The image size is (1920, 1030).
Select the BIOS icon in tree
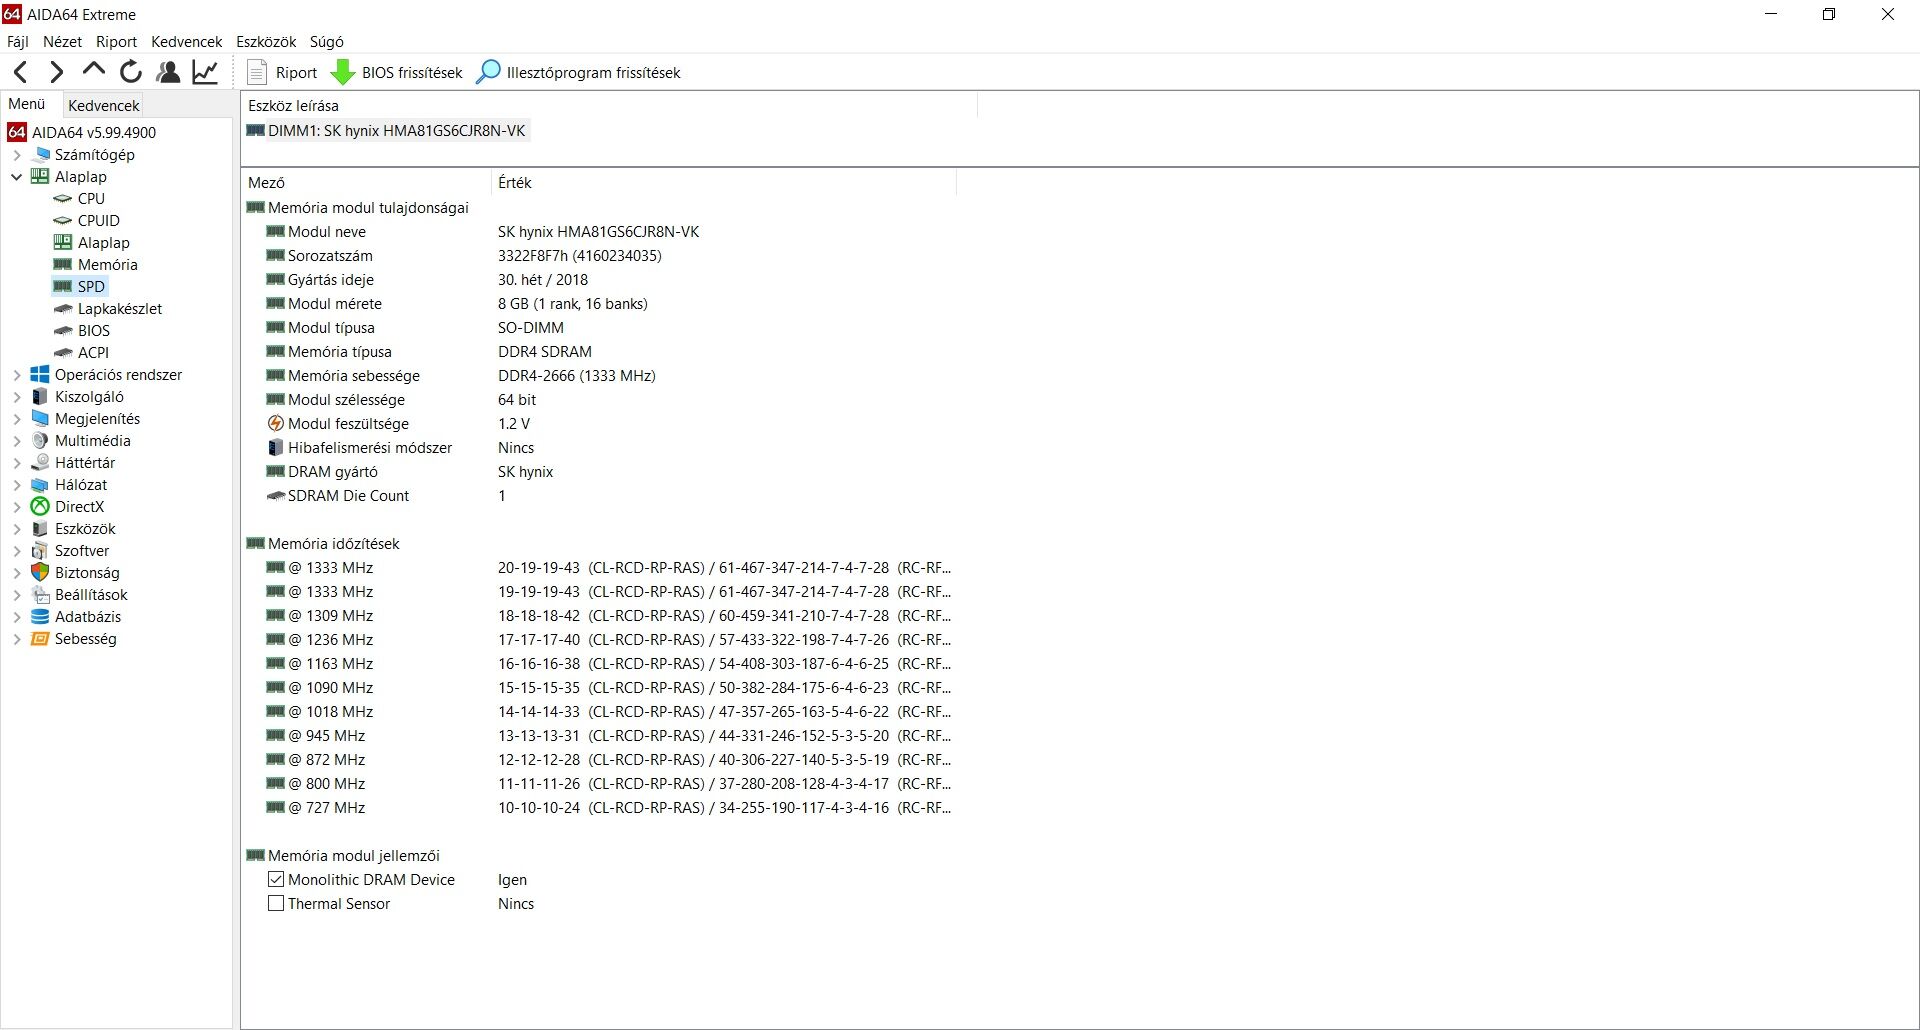click(63, 331)
